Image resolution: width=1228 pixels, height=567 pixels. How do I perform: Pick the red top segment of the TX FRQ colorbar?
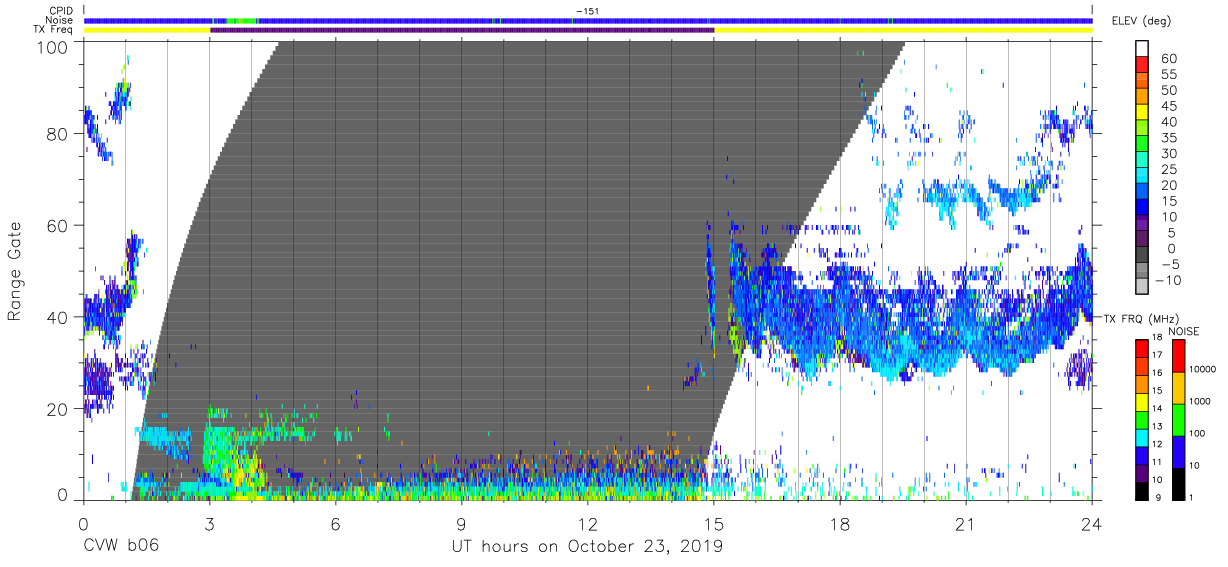tap(1143, 348)
